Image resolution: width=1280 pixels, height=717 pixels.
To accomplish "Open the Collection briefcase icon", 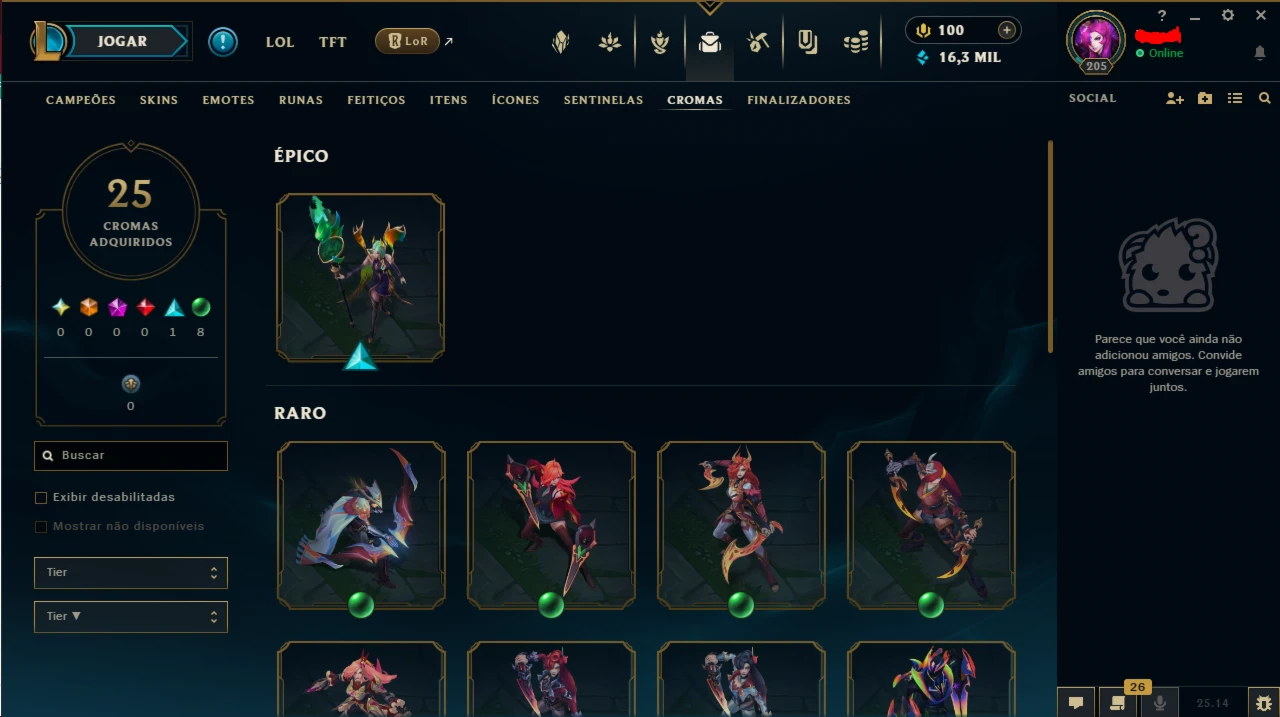I will 710,42.
